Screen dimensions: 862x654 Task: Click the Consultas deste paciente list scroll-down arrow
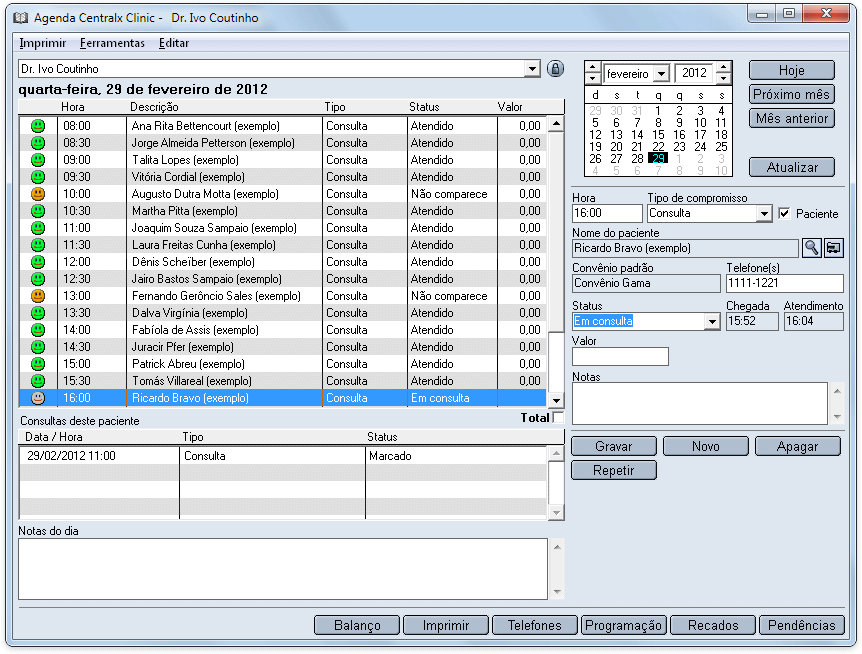click(x=556, y=512)
